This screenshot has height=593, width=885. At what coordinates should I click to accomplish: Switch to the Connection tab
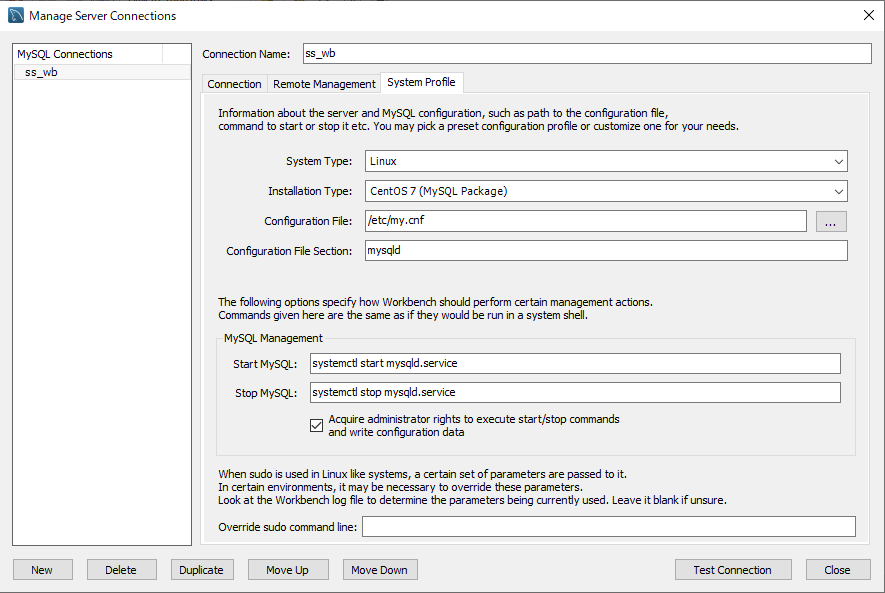(234, 84)
